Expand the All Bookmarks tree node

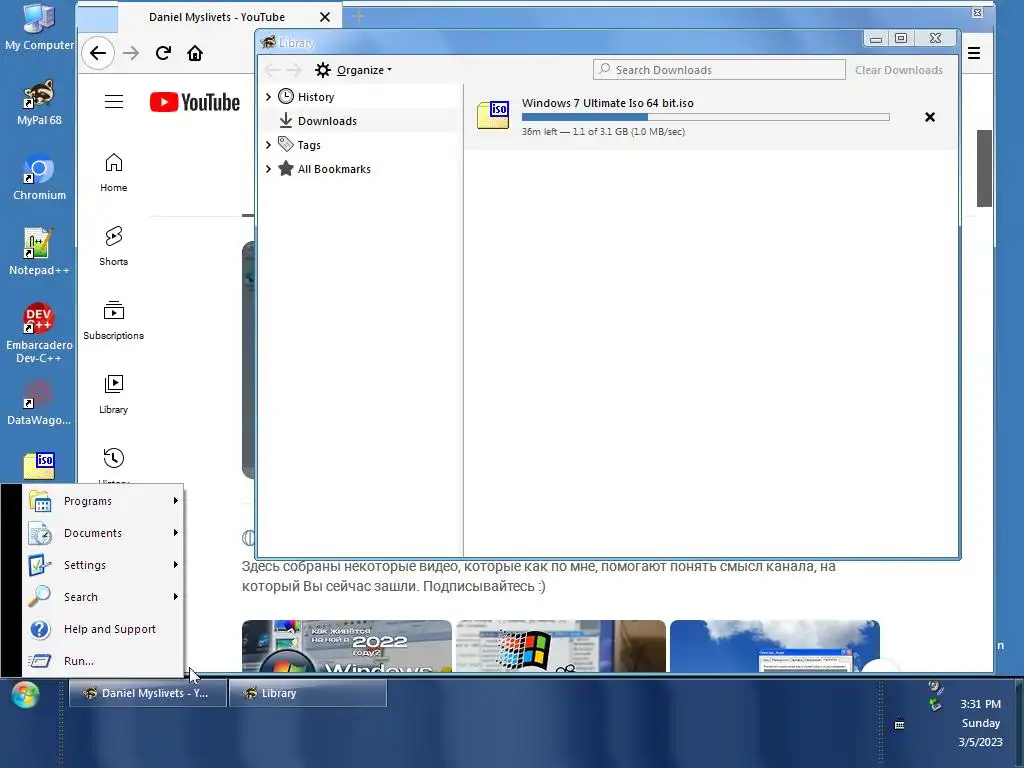pyautogui.click(x=268, y=169)
